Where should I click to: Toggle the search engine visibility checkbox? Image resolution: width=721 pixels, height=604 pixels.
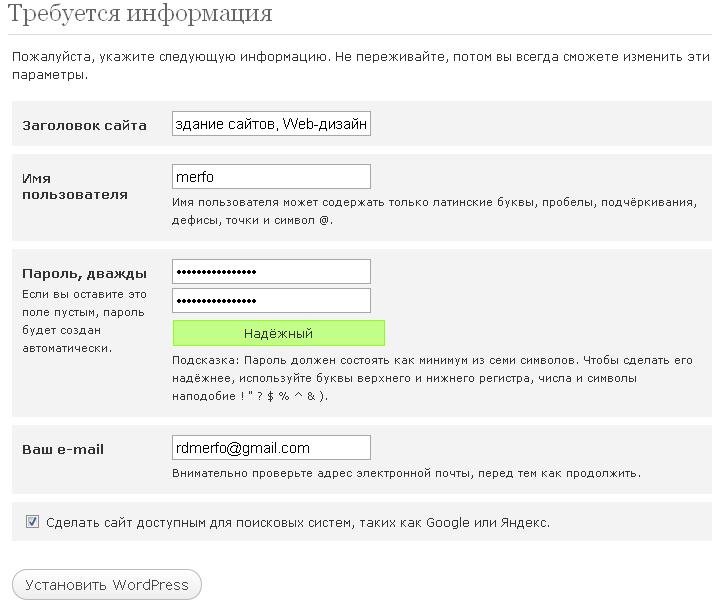point(32,522)
